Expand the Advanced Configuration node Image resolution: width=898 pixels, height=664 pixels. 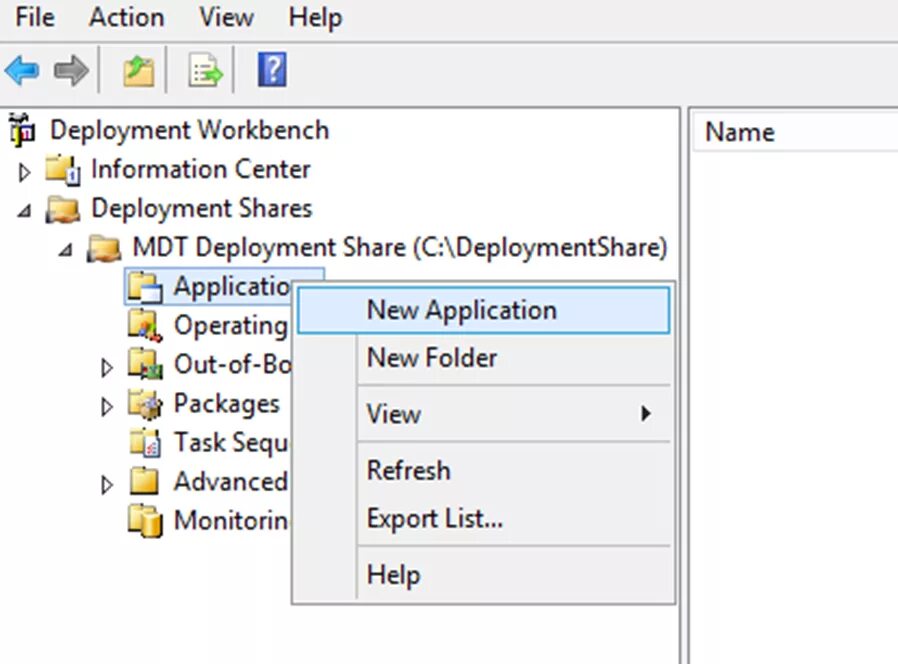click(107, 485)
